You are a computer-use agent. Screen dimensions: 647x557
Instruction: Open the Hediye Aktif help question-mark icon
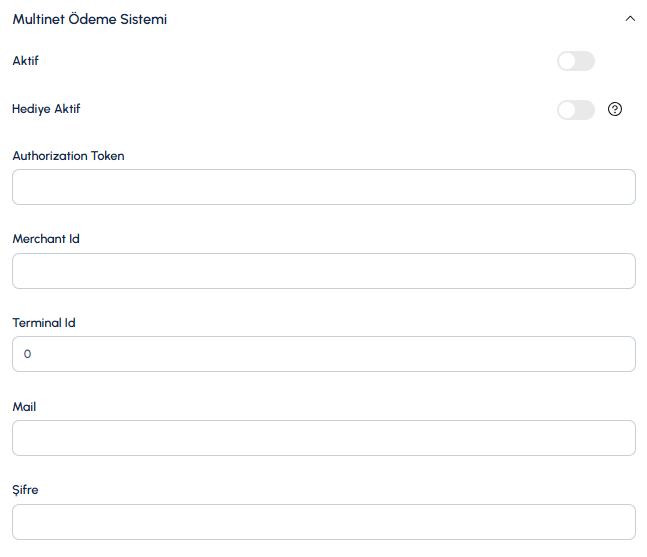(x=614, y=109)
